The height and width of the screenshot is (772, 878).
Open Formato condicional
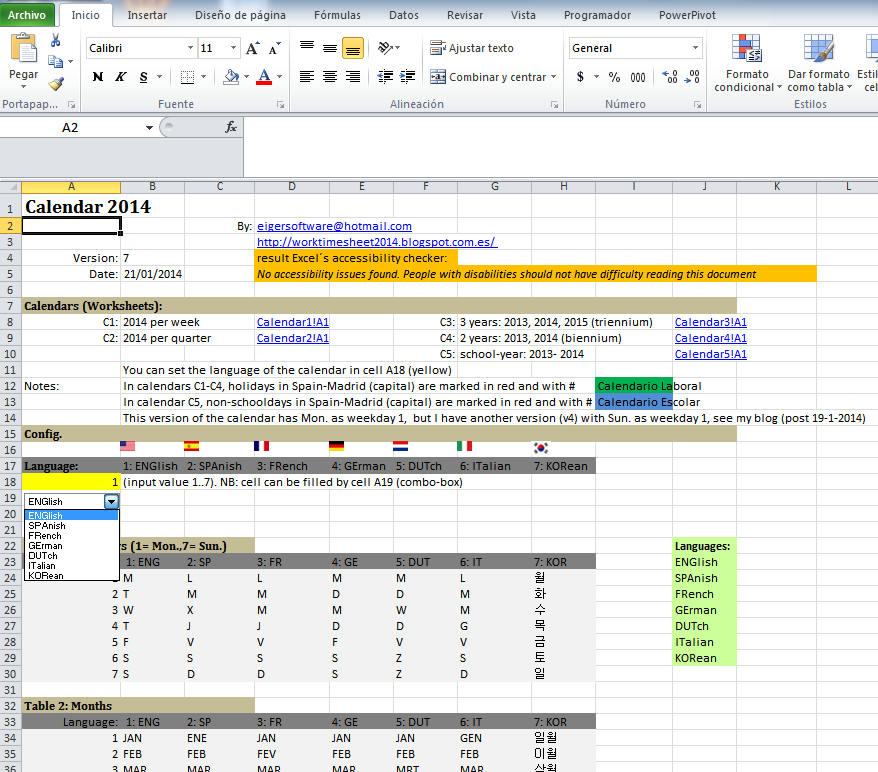[745, 62]
